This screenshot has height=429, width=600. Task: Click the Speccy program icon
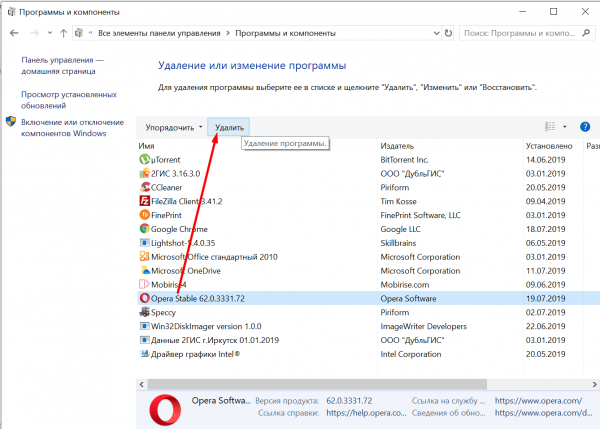point(144,312)
